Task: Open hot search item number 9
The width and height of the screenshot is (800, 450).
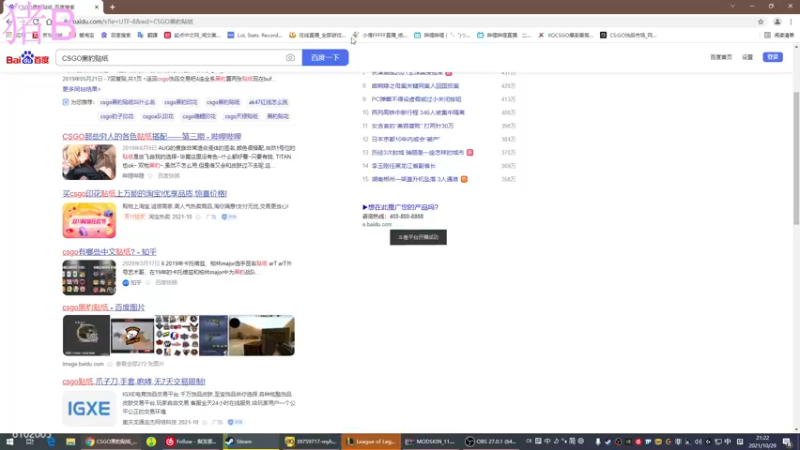Action: (x=416, y=99)
